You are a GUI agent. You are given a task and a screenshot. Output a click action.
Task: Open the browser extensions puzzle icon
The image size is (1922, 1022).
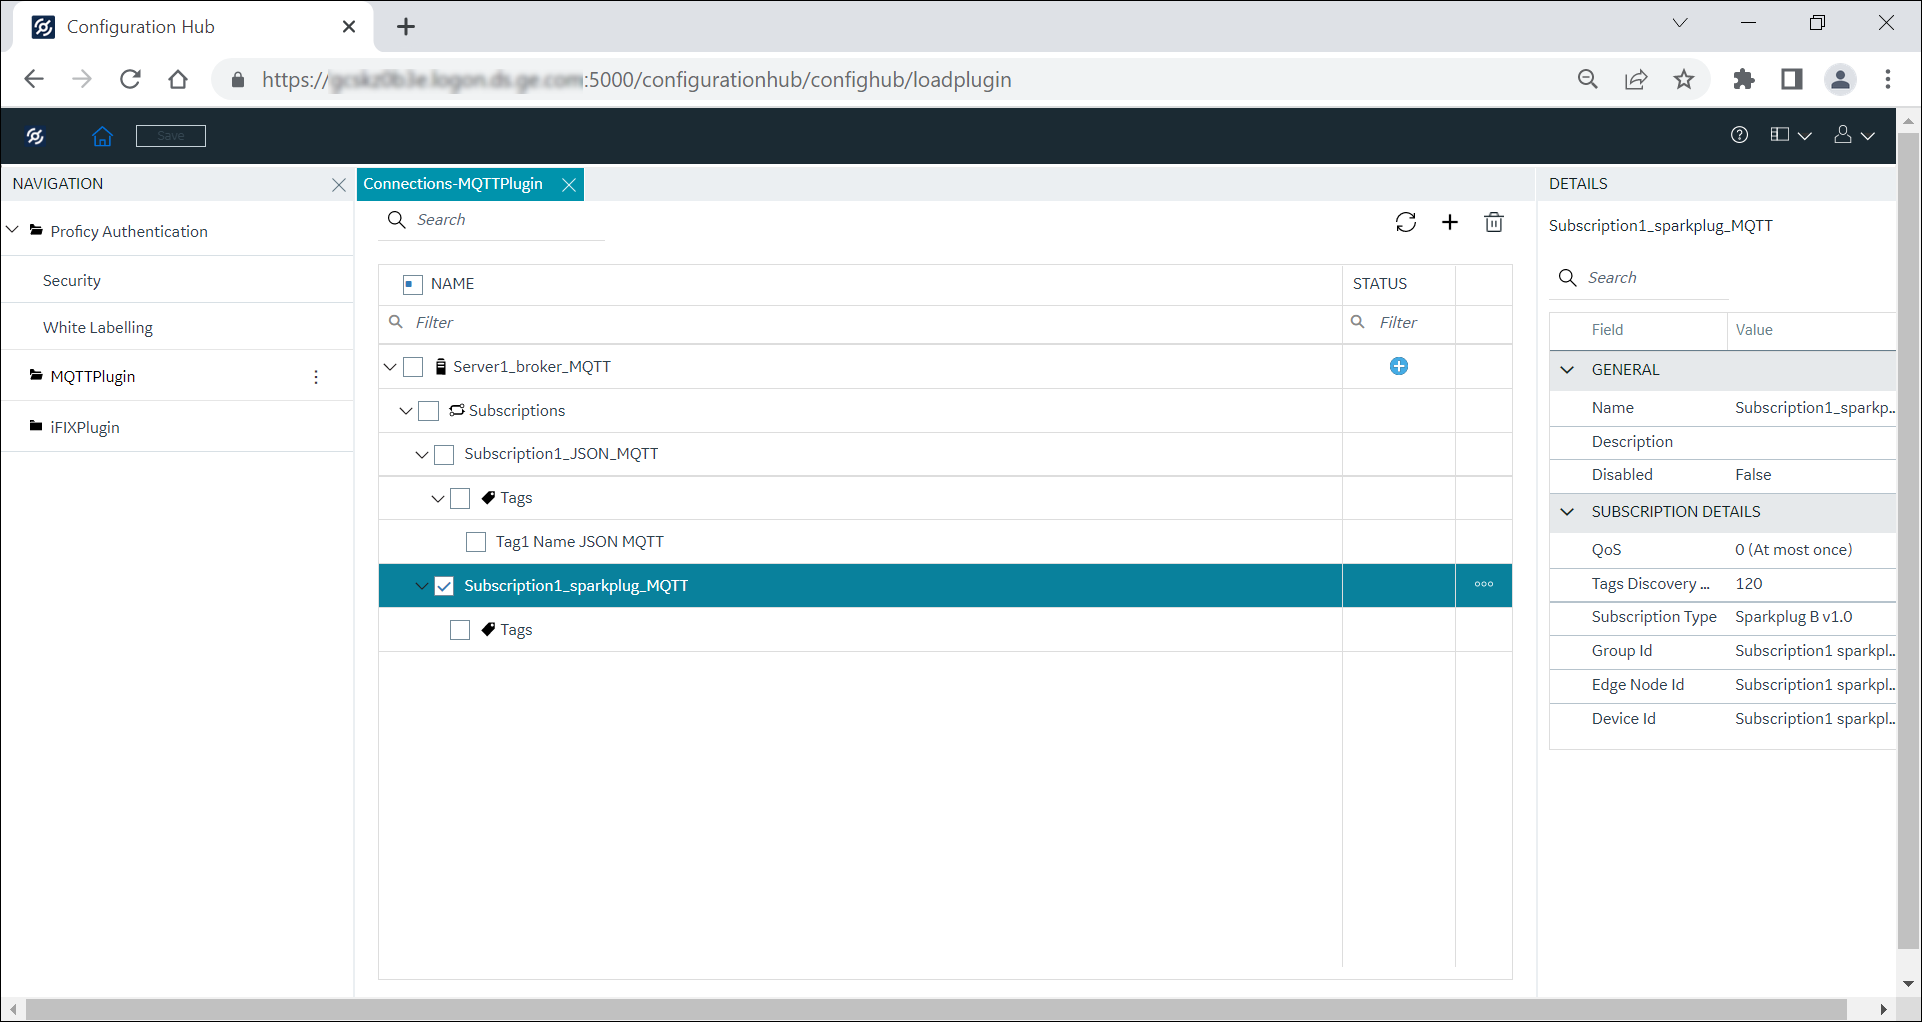pyautogui.click(x=1744, y=80)
